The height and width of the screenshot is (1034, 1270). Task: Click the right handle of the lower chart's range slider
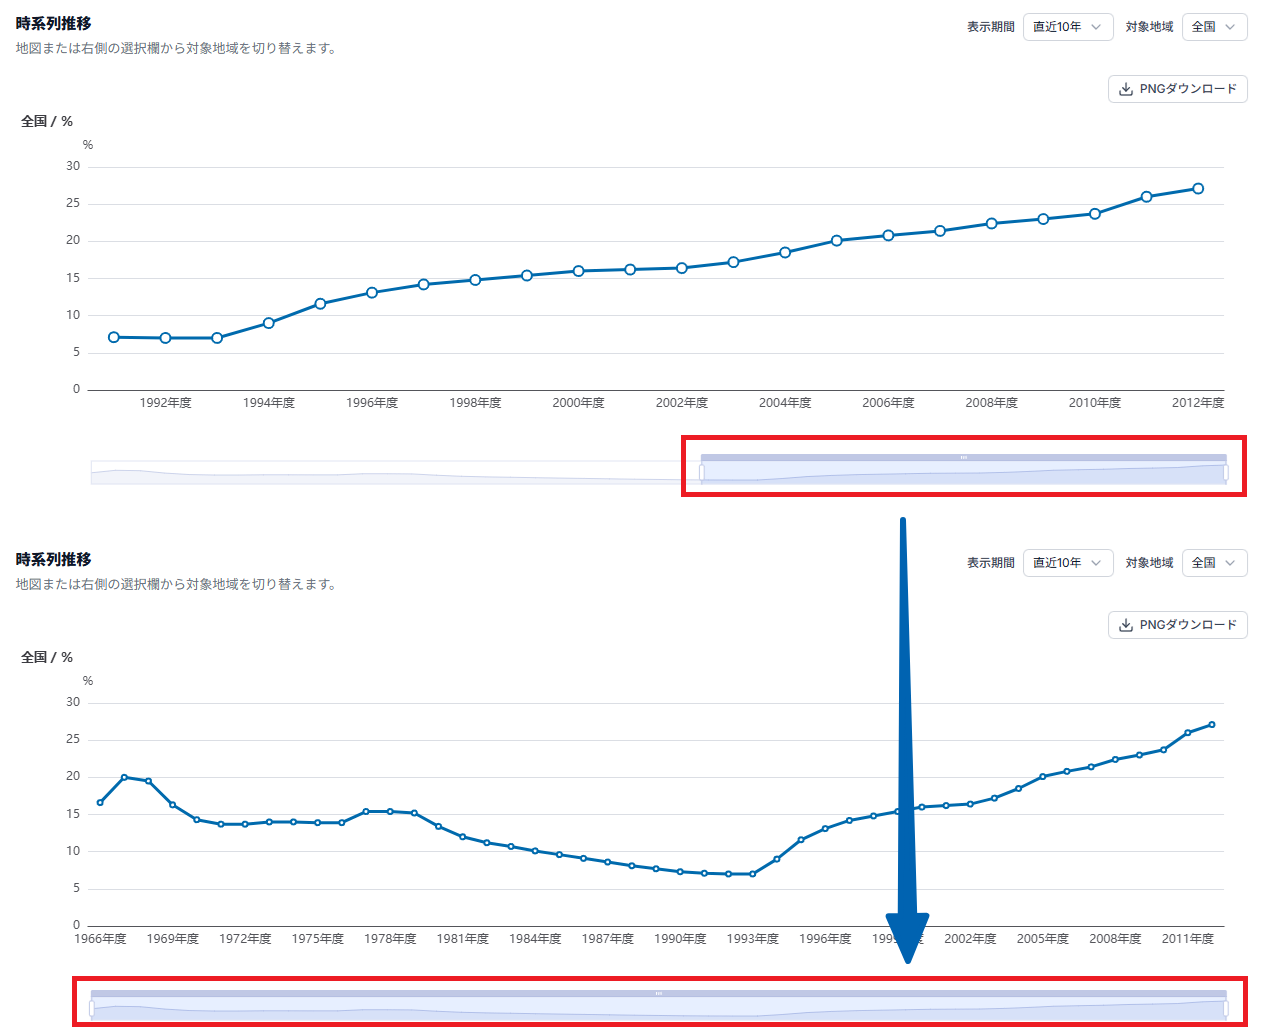click(x=1226, y=1009)
